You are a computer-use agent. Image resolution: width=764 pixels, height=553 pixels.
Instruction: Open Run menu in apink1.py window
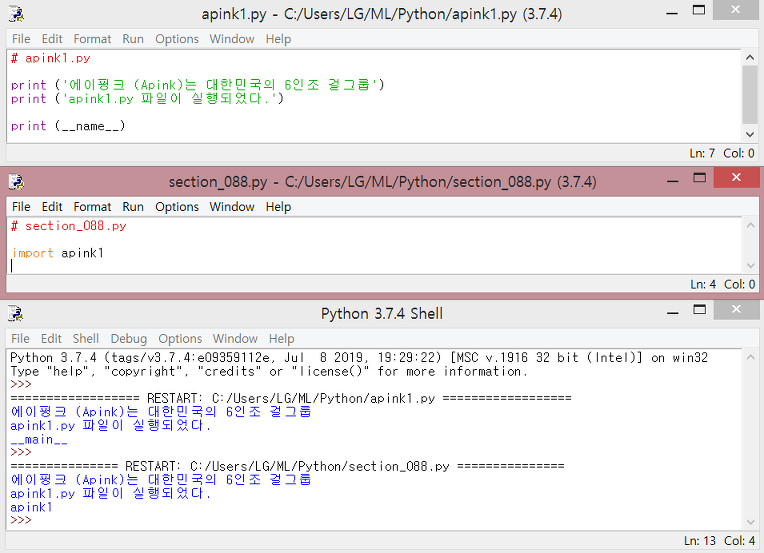133,39
